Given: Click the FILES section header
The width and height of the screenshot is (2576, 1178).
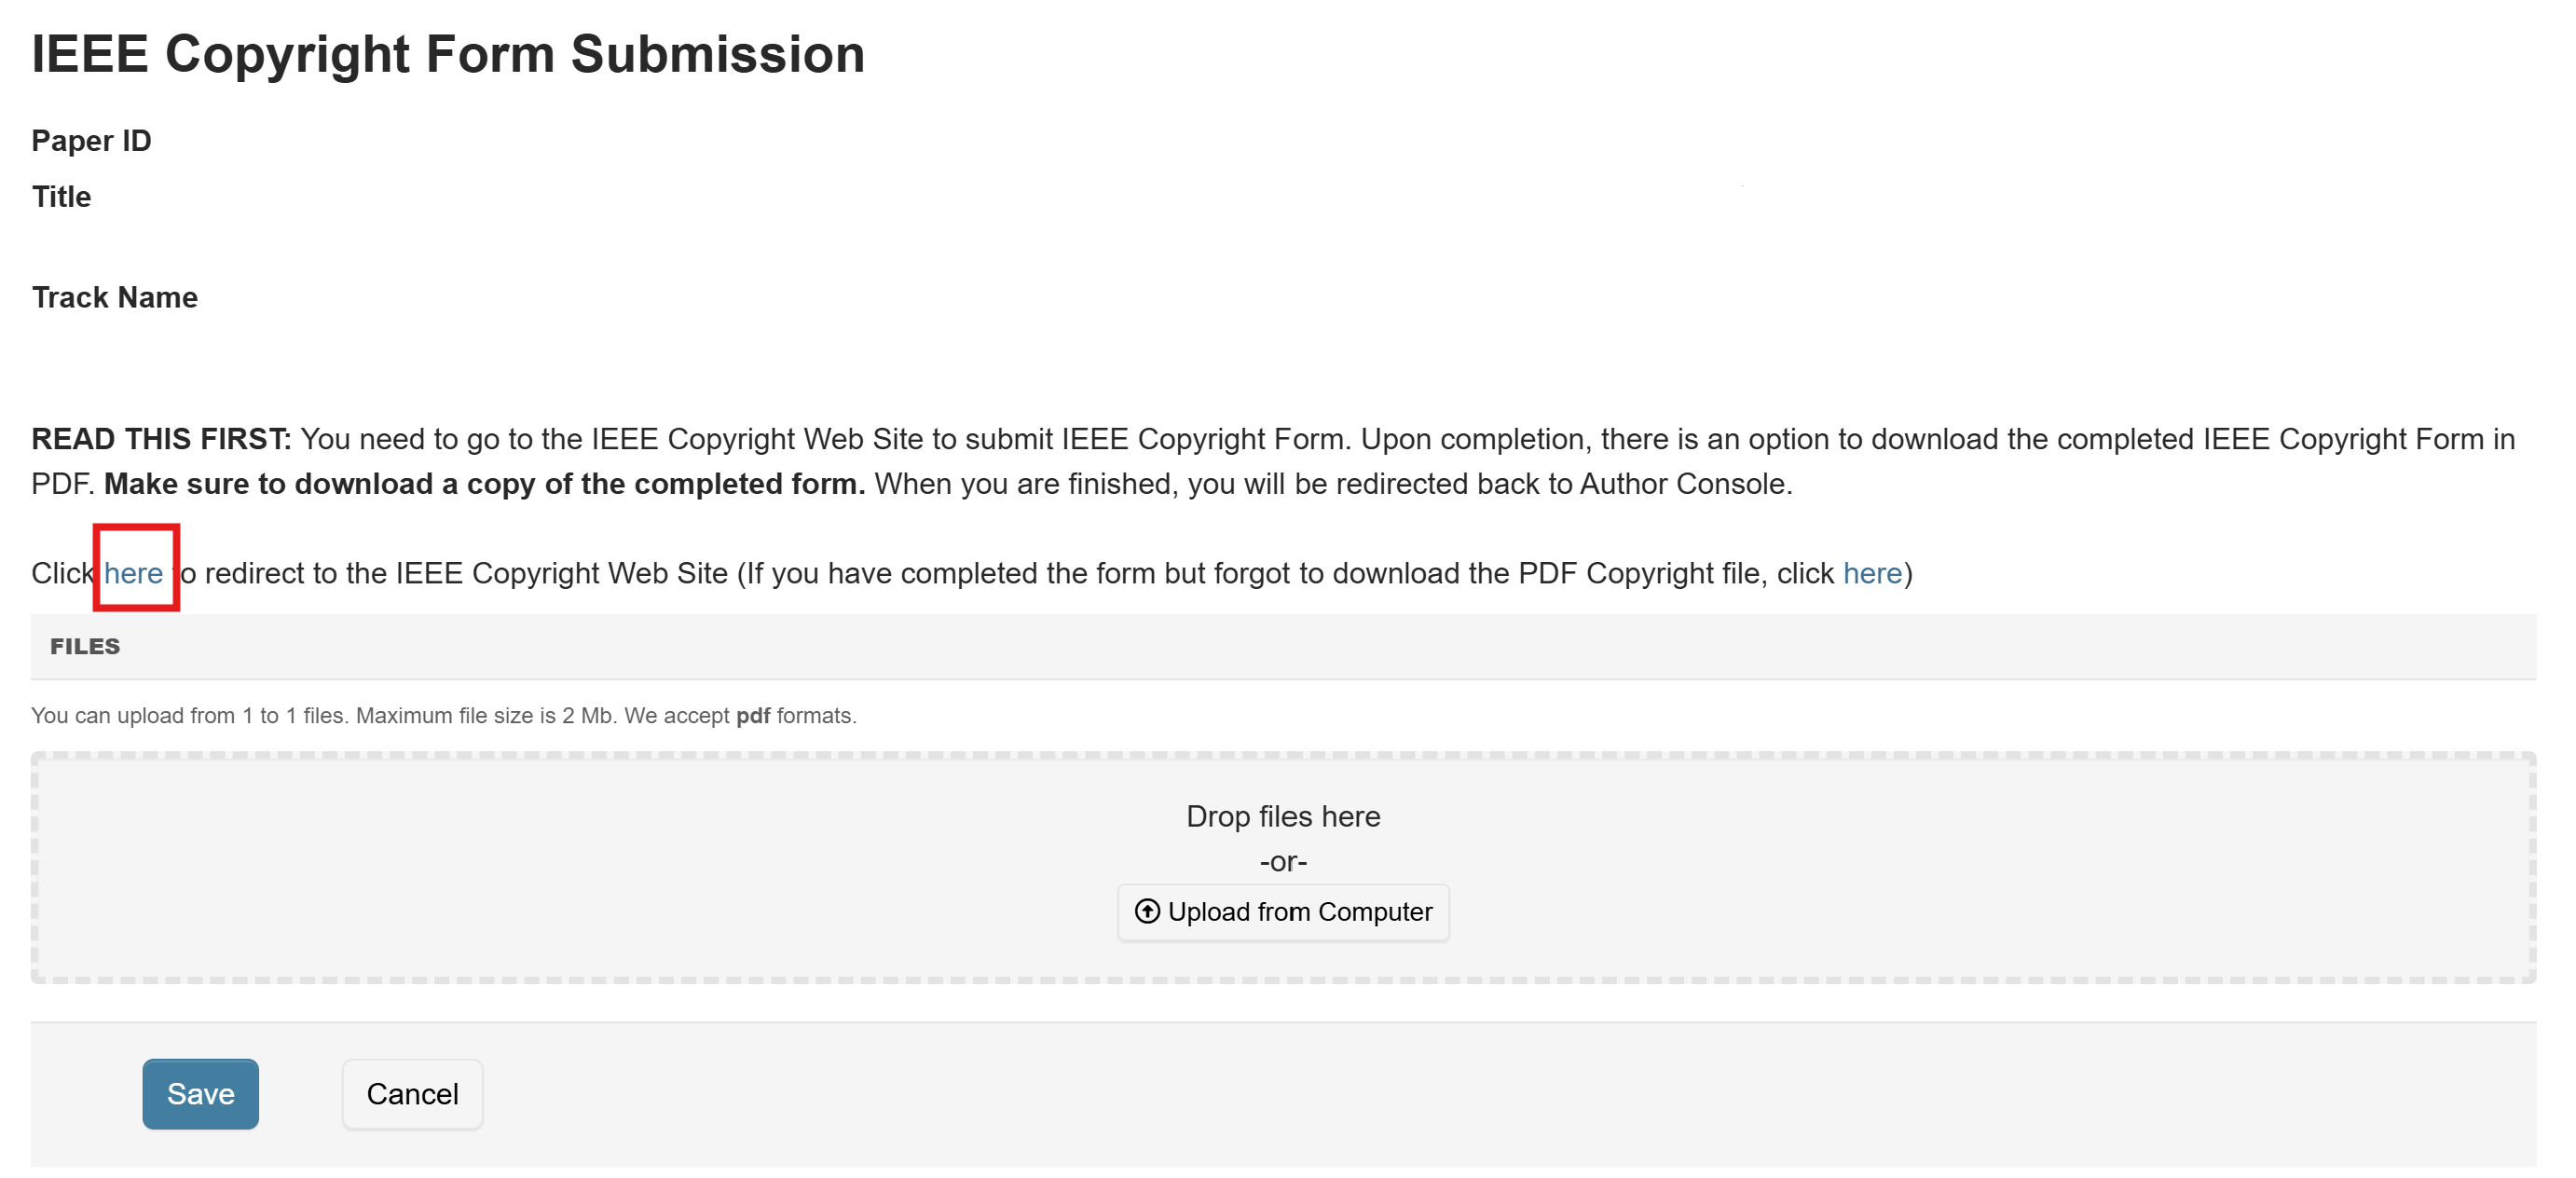Looking at the screenshot, I should 85,646.
